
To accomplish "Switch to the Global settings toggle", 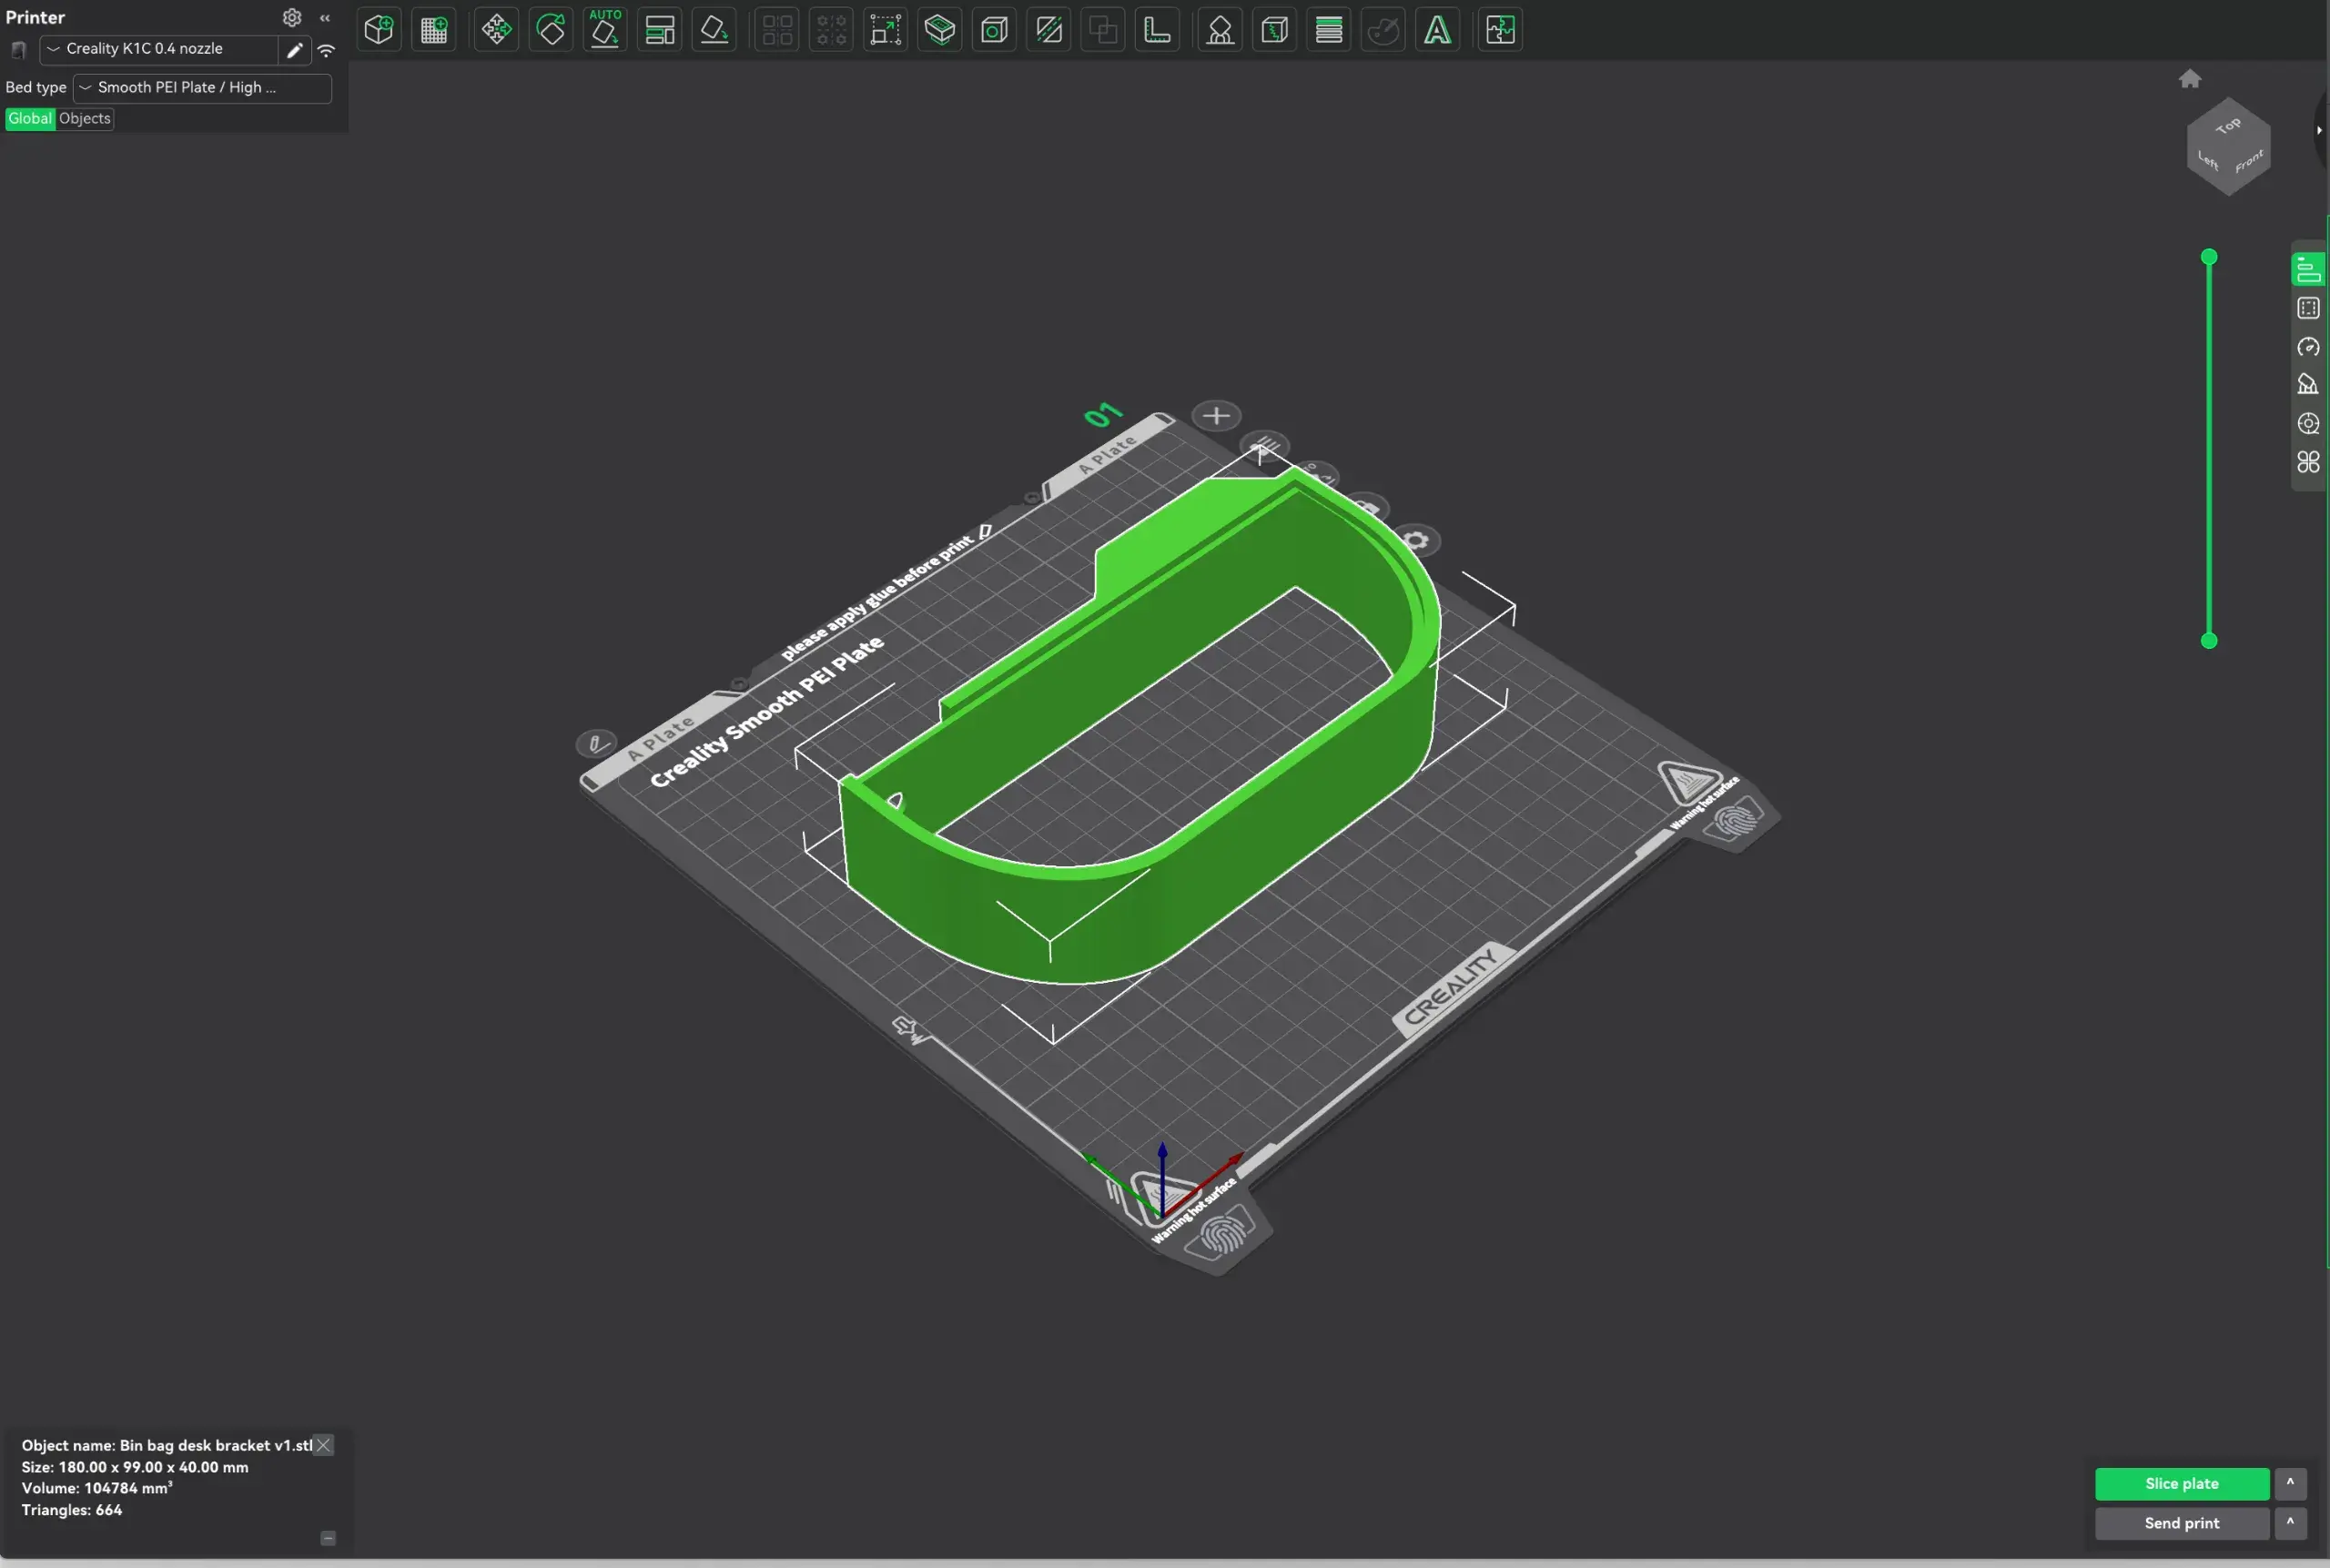I will point(30,118).
